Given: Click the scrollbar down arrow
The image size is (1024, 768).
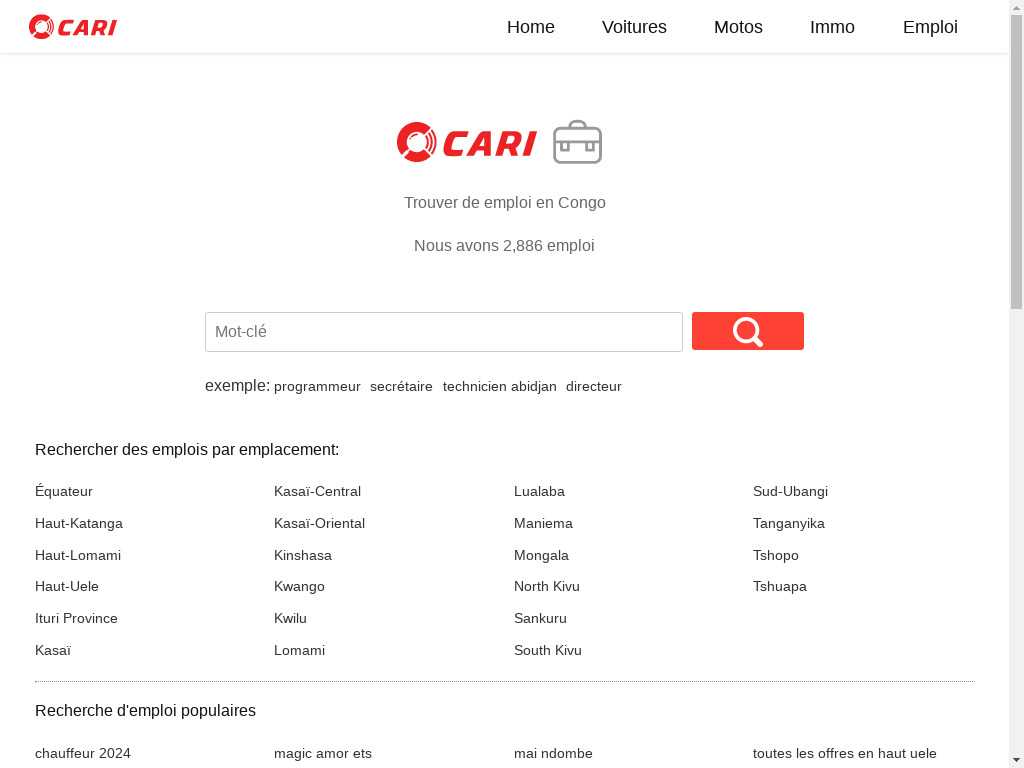Looking at the screenshot, I should click(x=1017, y=761).
